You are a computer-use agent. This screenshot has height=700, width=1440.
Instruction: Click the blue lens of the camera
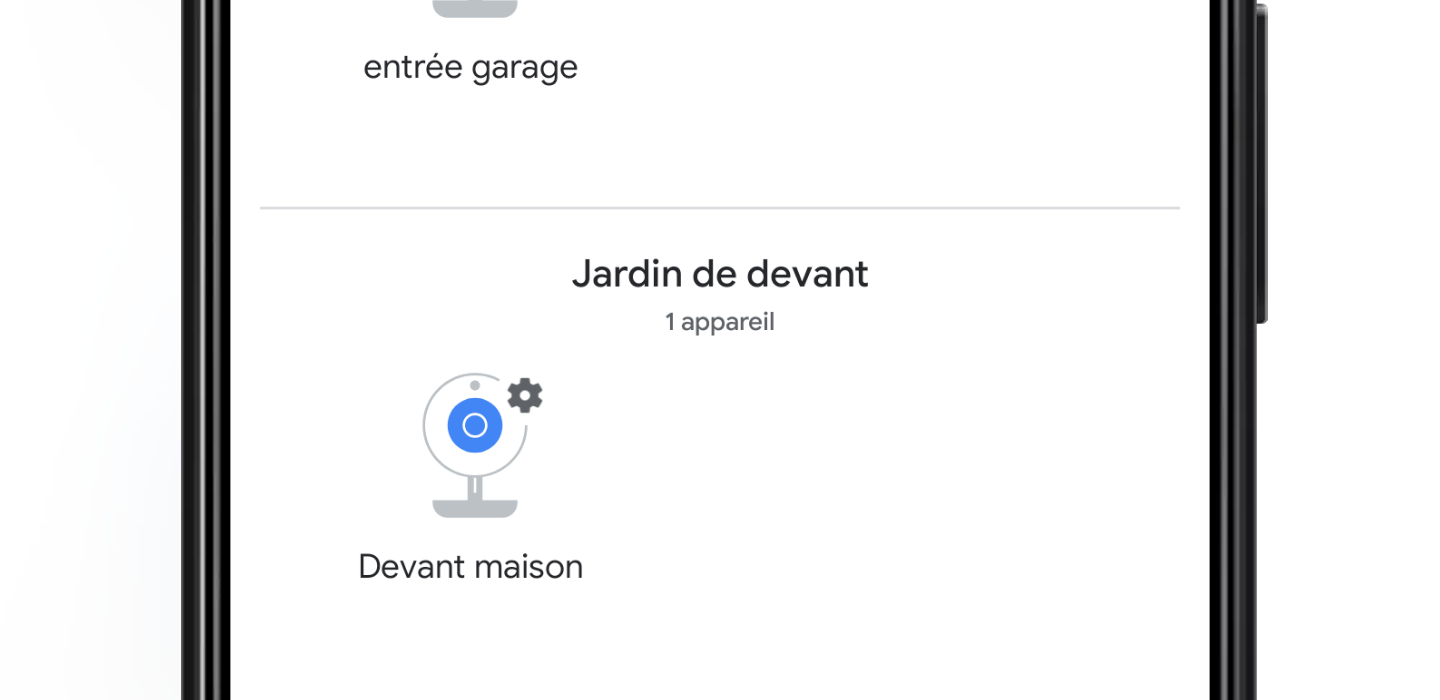pyautogui.click(x=475, y=425)
